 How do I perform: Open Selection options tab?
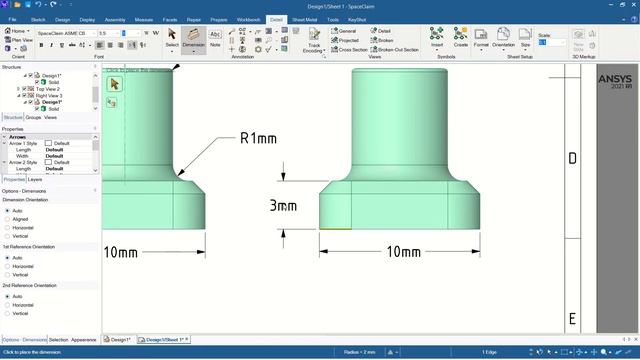[58, 340]
